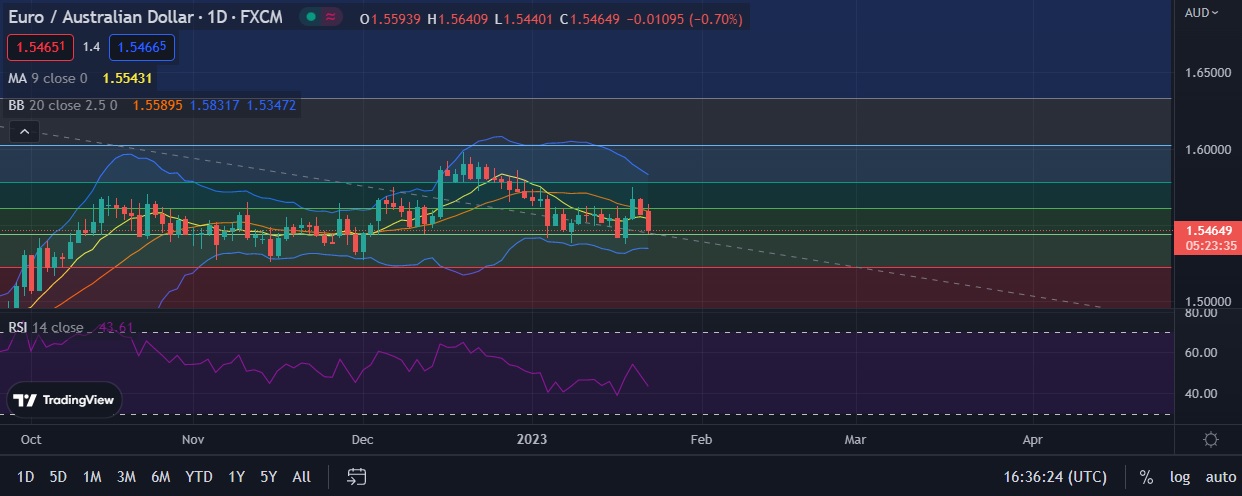Click the blue buy price 1.54665 button
The image size is (1242, 496).
[x=142, y=47]
